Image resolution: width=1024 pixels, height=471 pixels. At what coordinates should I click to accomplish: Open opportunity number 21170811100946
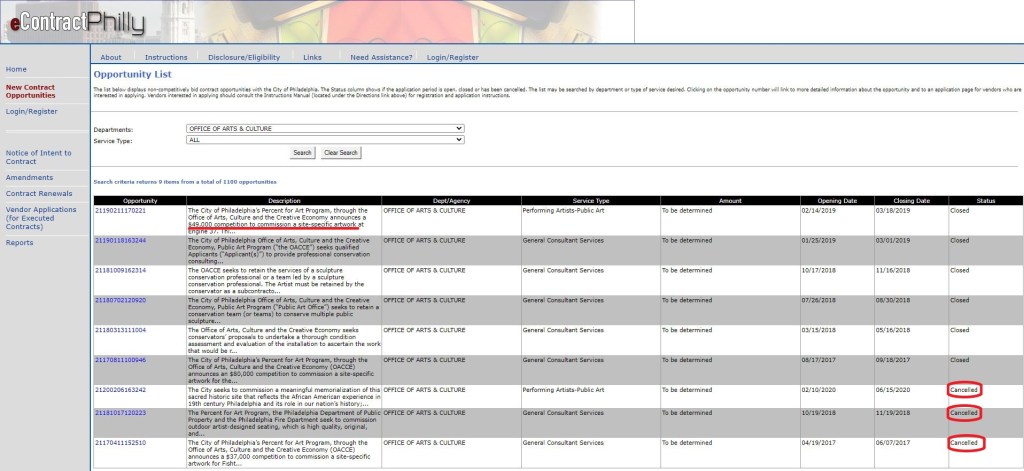[x=120, y=359]
